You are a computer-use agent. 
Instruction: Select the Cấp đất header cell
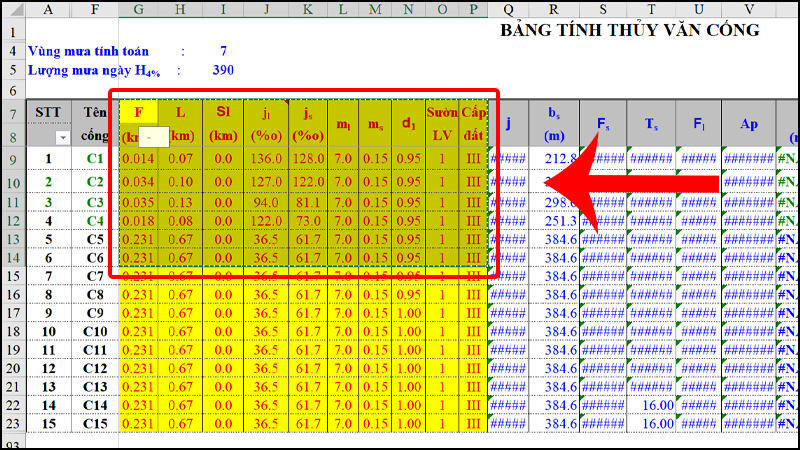(x=473, y=124)
